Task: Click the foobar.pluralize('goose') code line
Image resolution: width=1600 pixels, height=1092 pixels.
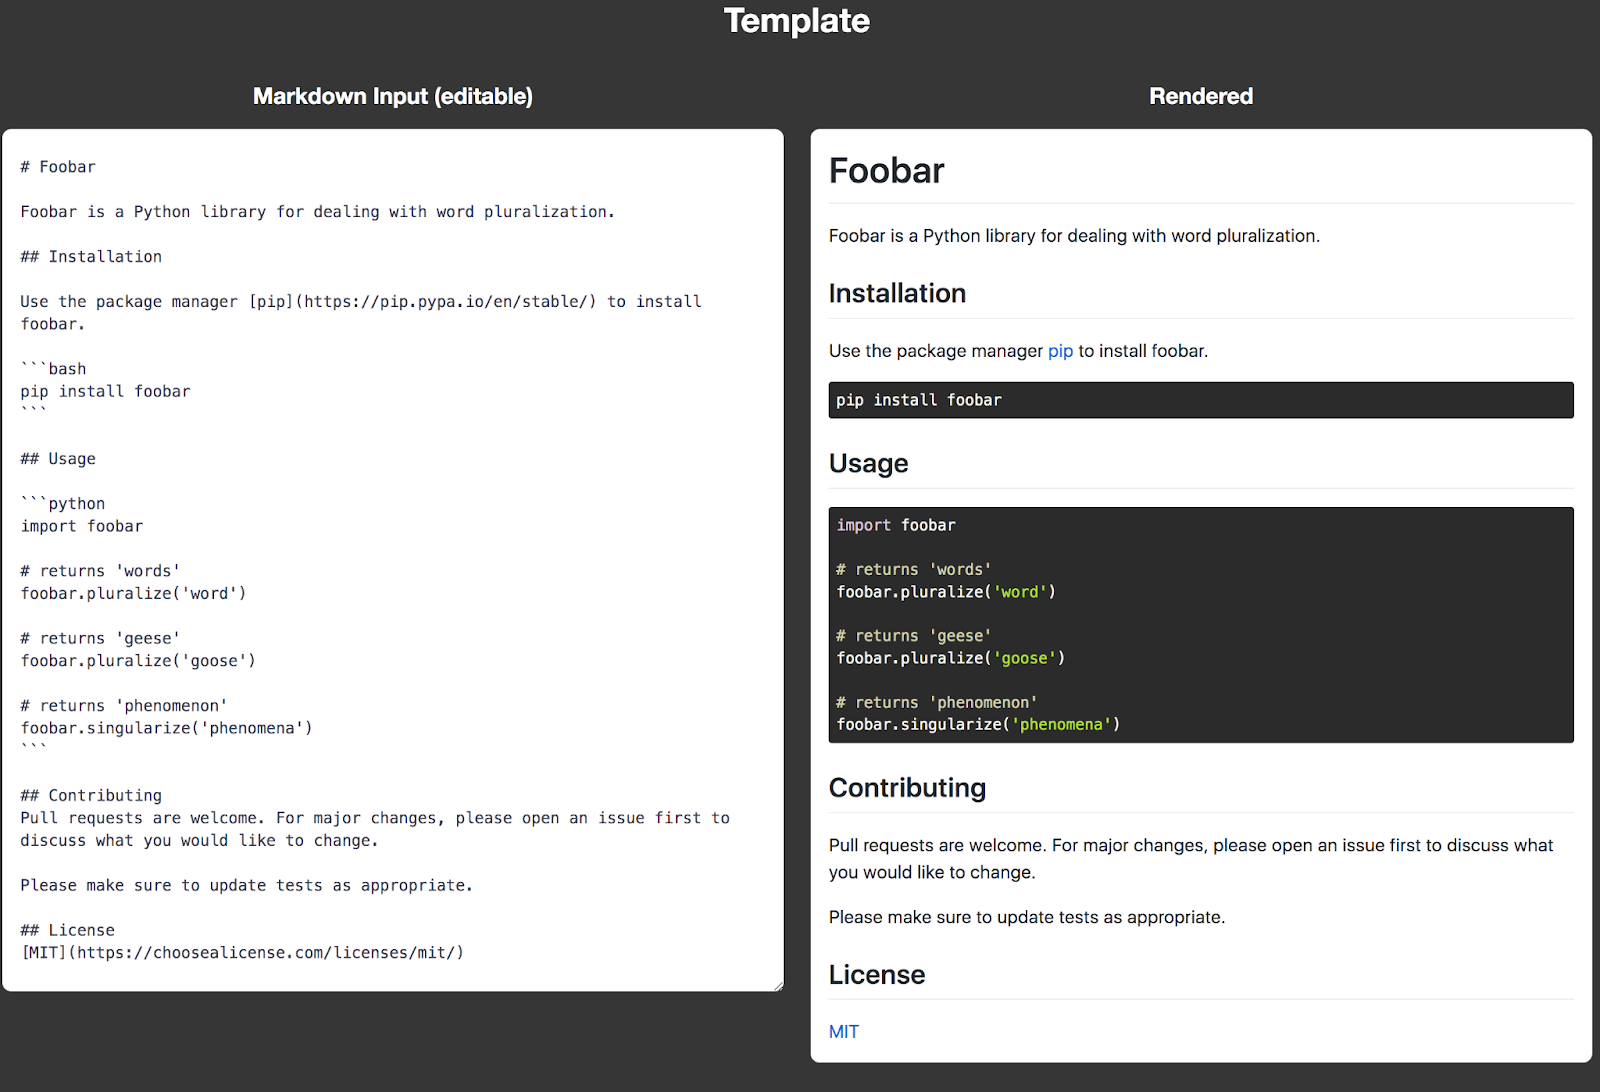Action: pyautogui.click(x=949, y=657)
